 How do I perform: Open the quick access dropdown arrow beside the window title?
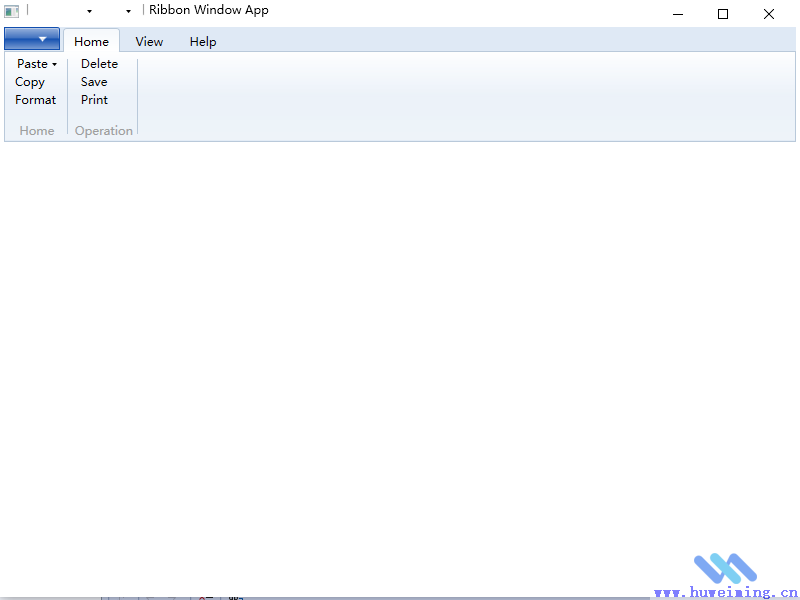click(128, 11)
